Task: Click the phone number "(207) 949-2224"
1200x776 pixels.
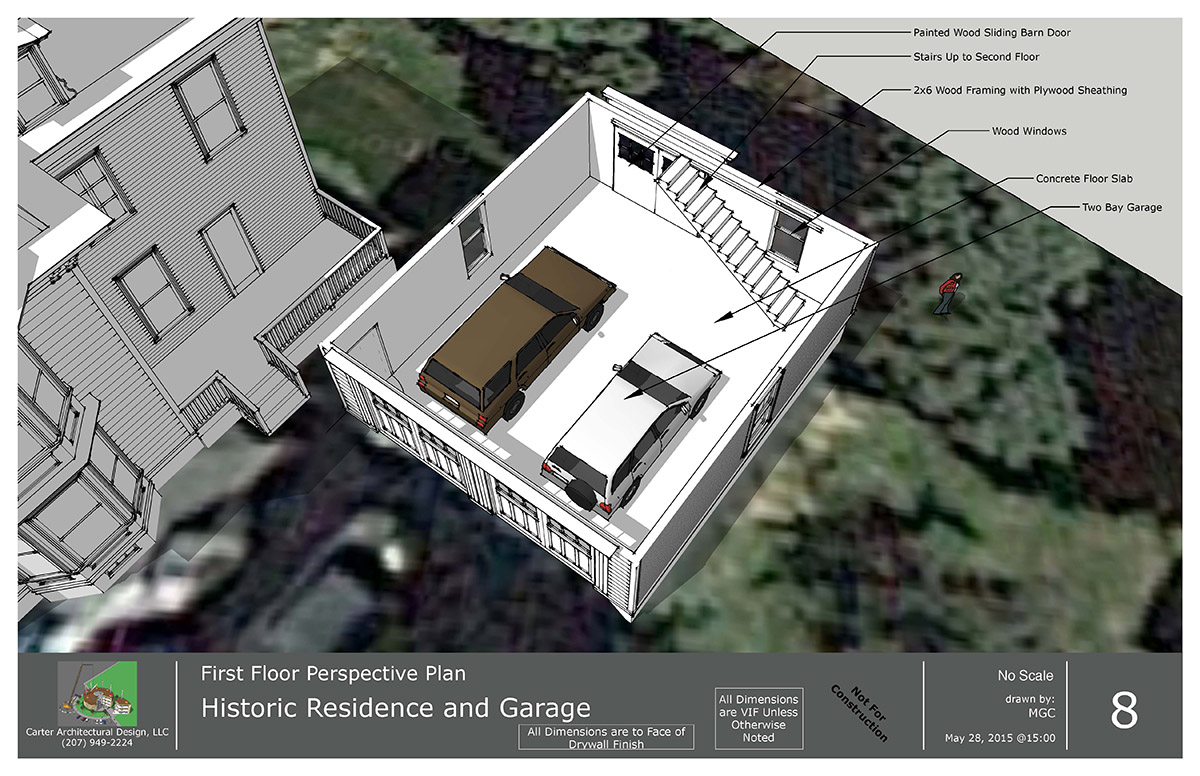Action: pos(98,744)
